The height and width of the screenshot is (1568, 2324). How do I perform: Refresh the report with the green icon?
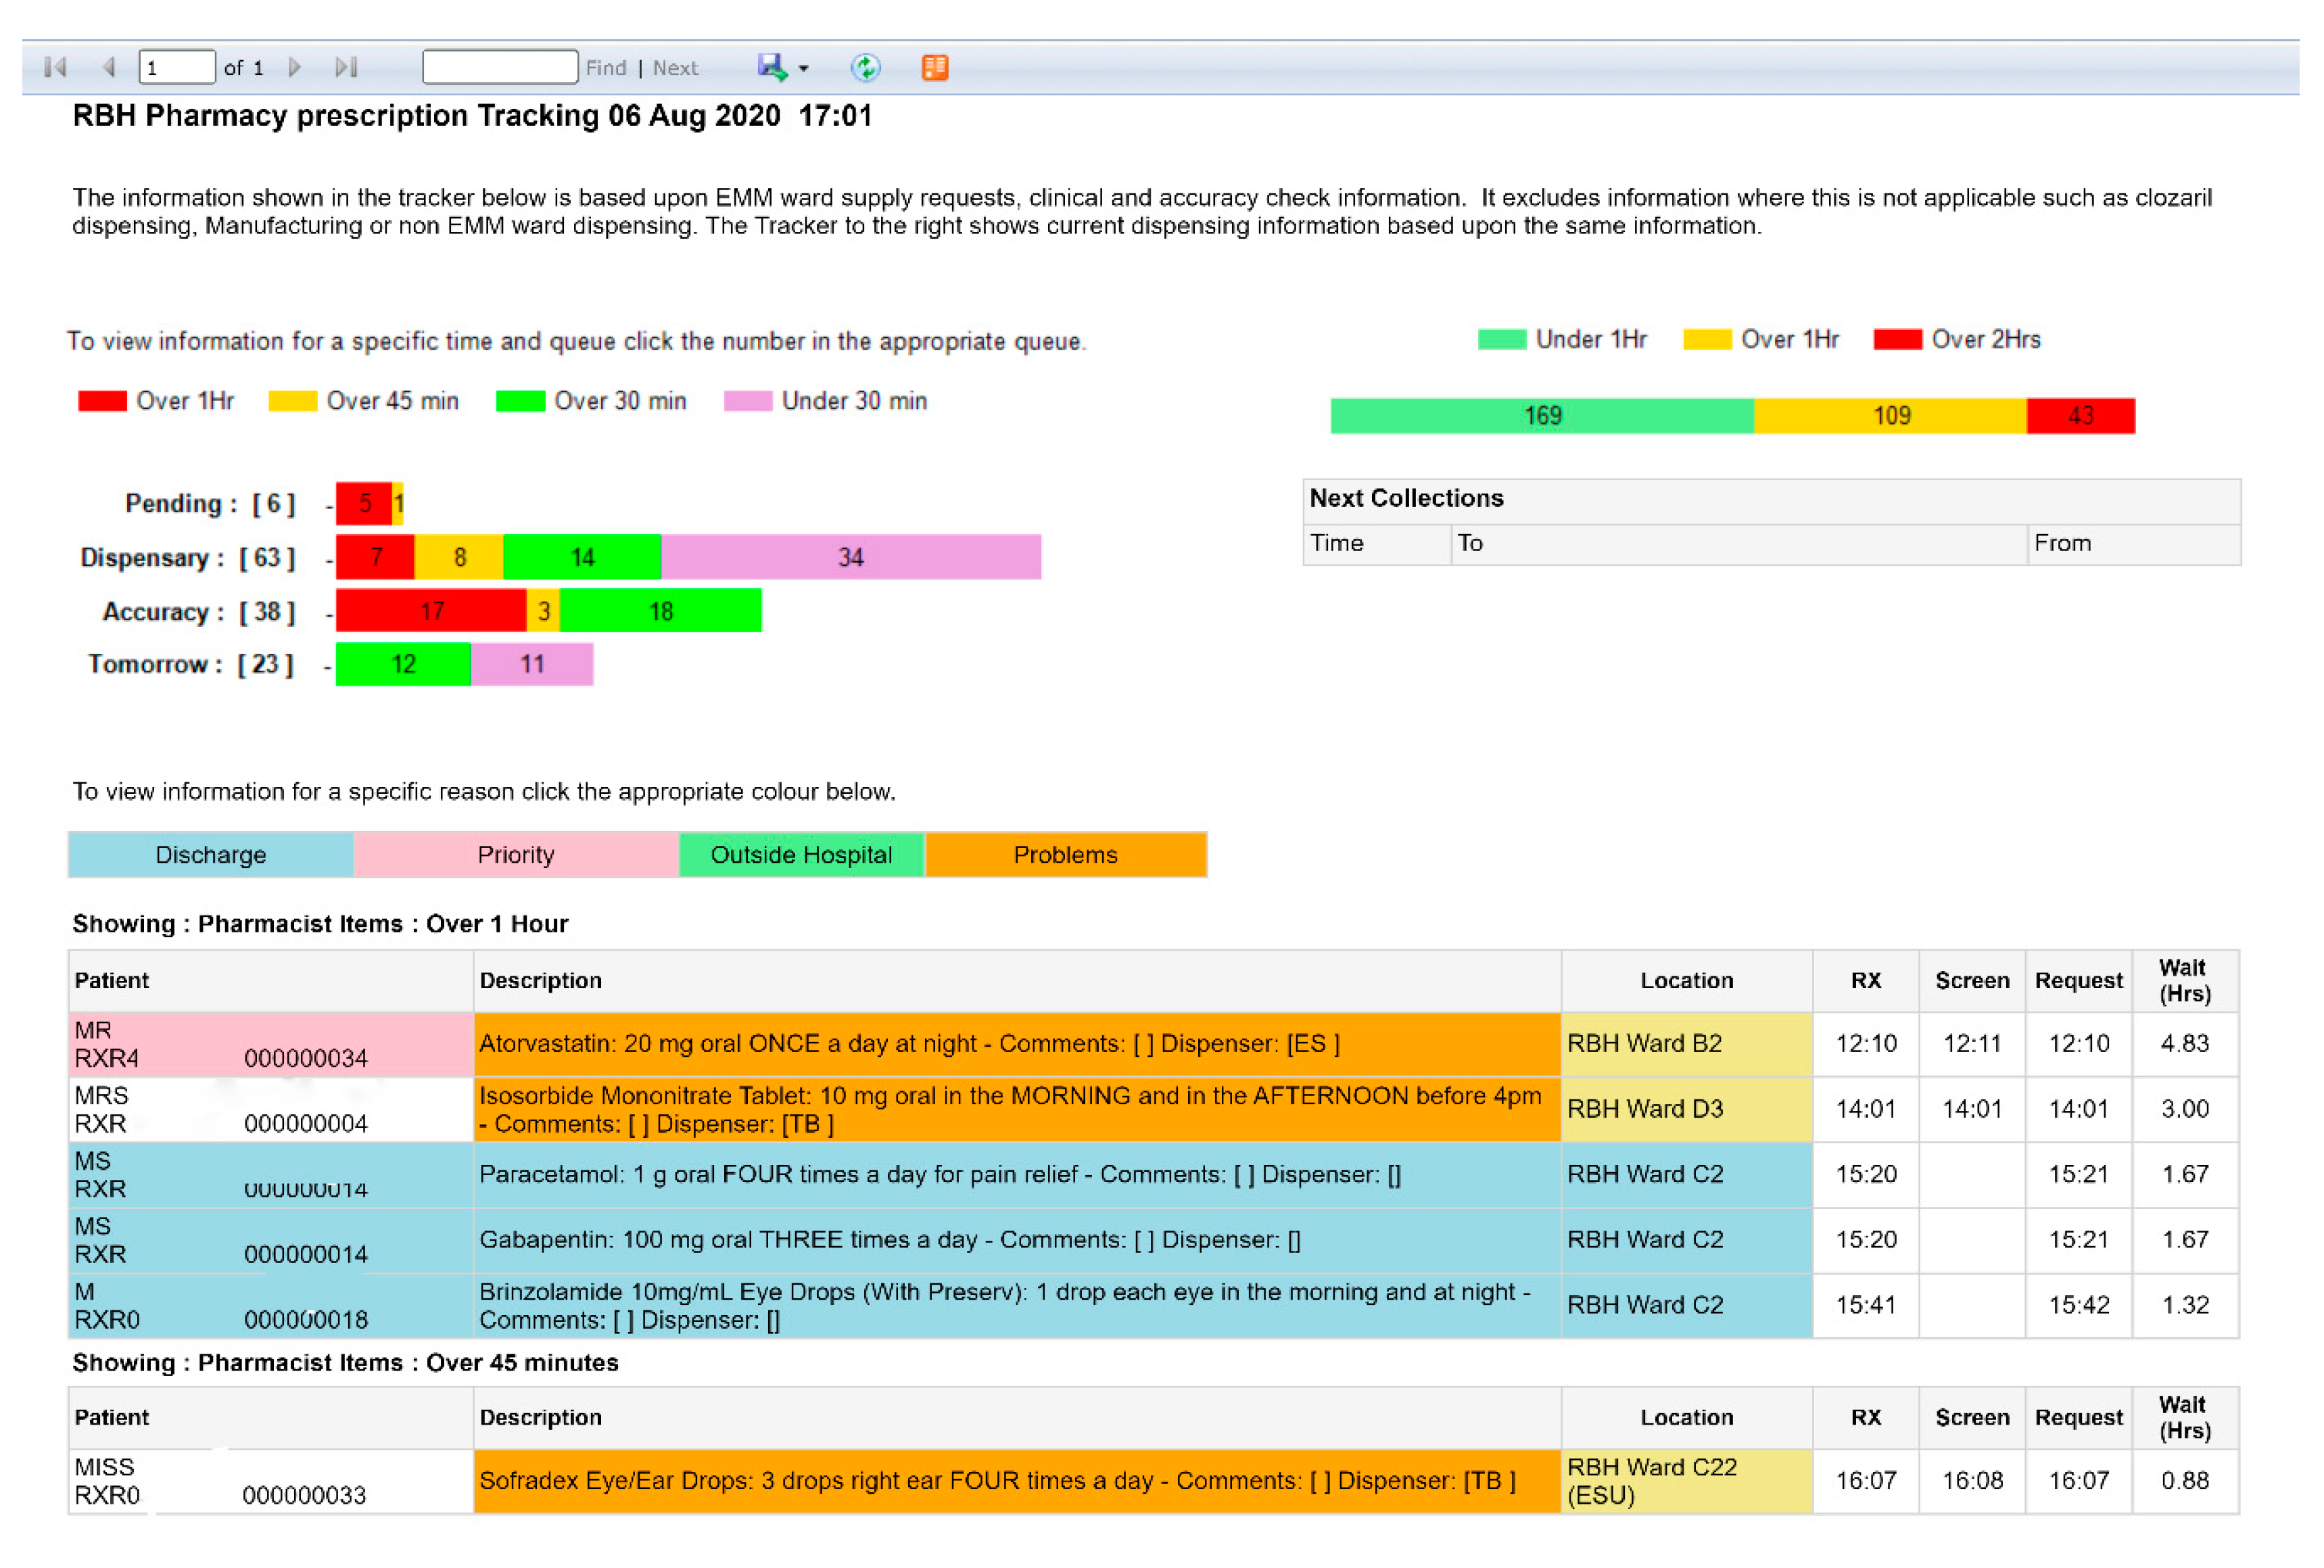[x=865, y=67]
